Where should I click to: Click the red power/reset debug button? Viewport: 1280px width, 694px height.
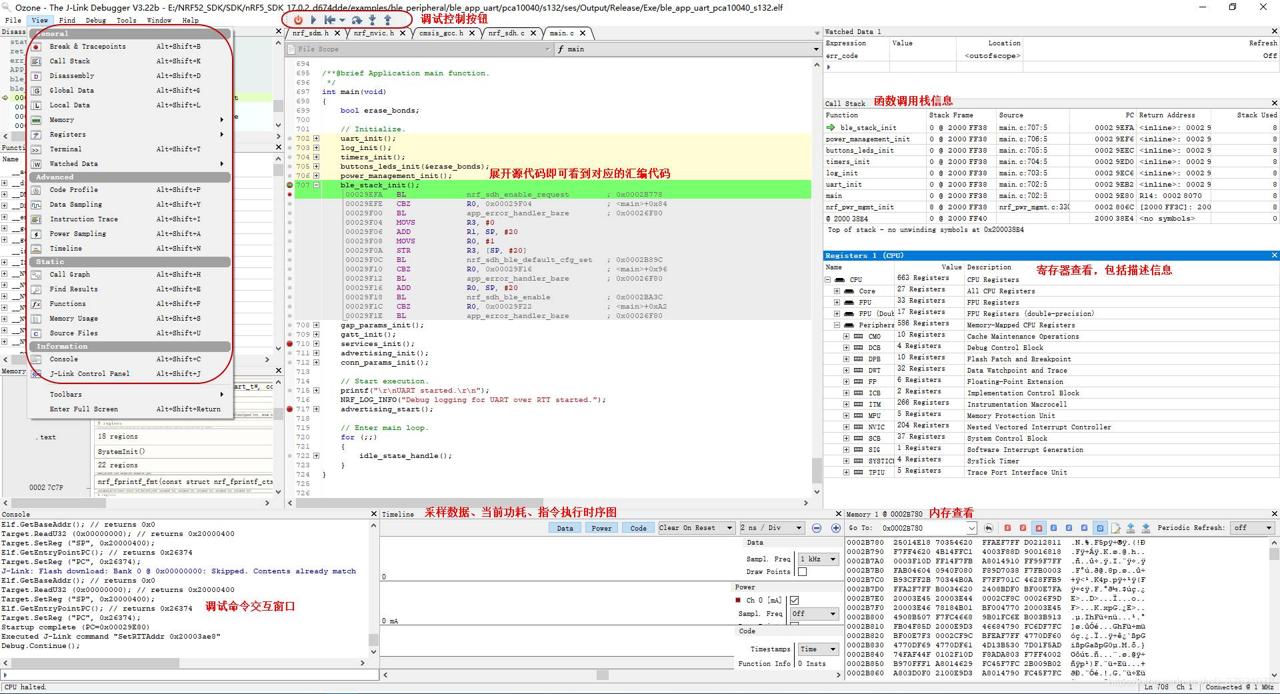(298, 20)
